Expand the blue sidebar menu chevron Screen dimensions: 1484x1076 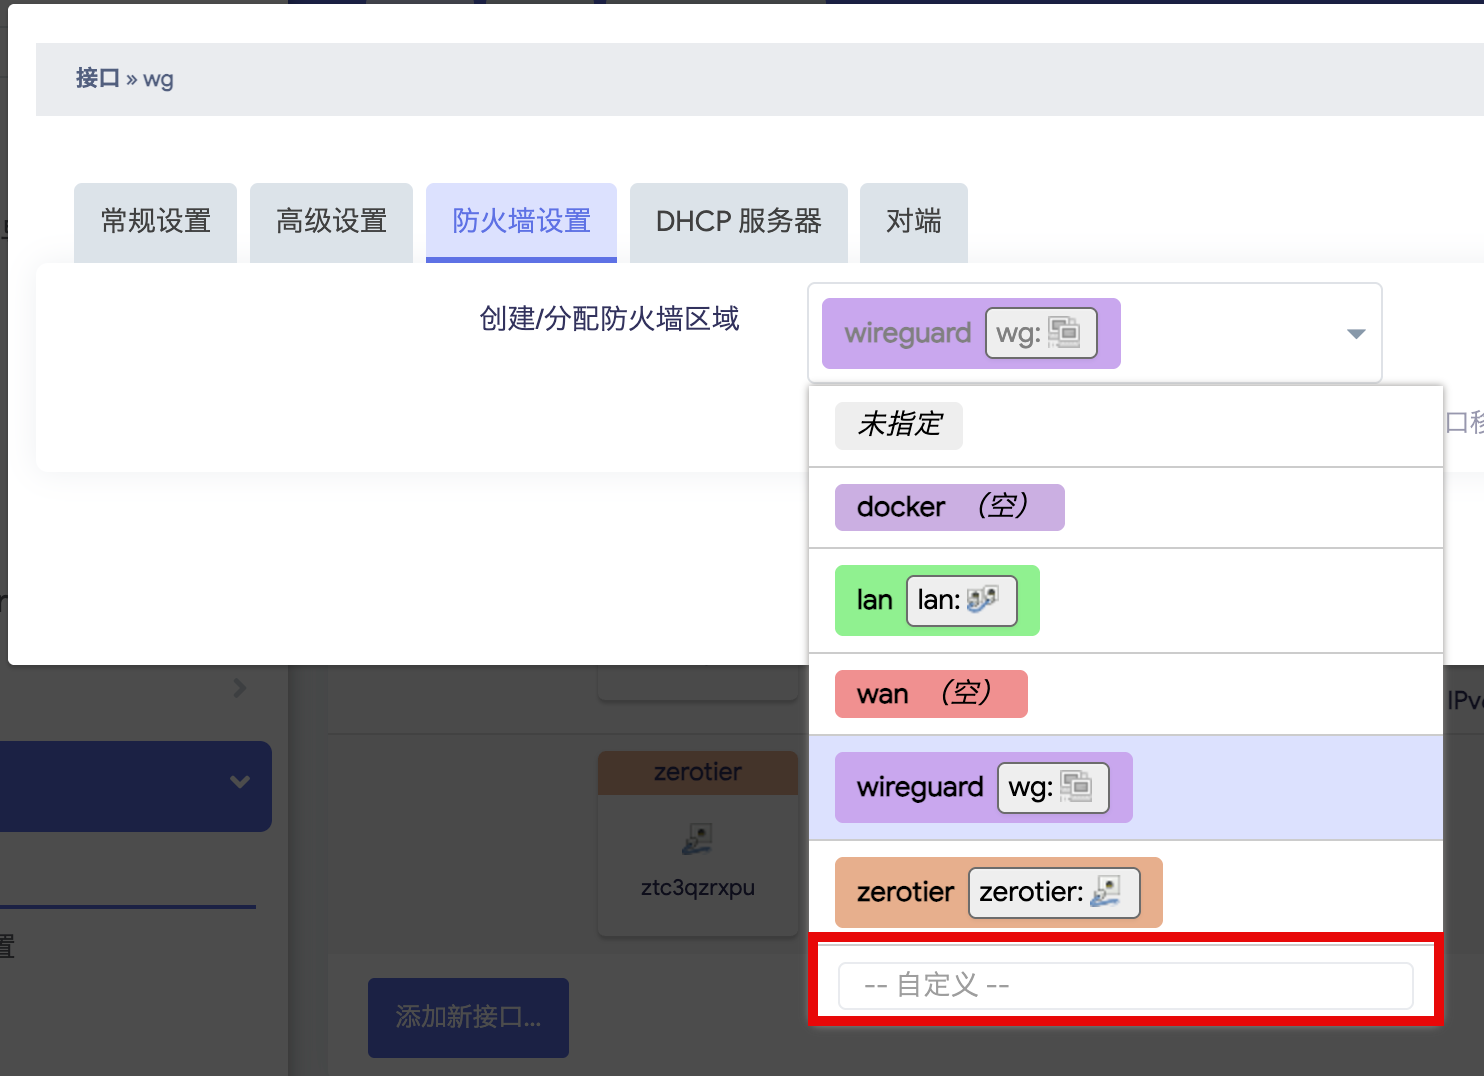click(x=240, y=781)
